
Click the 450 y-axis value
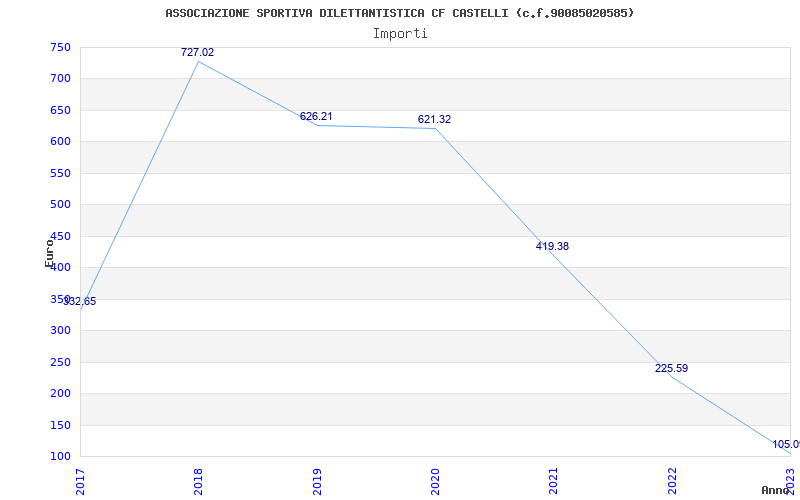click(x=60, y=236)
